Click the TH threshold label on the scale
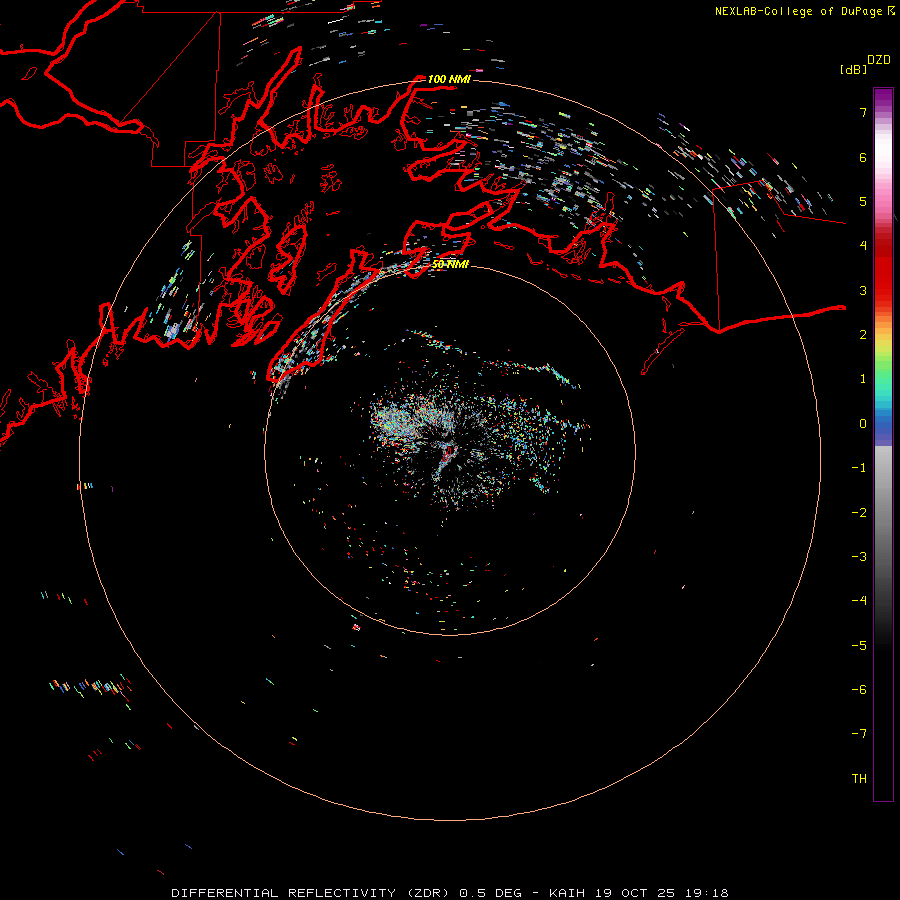The image size is (900, 900). (859, 779)
